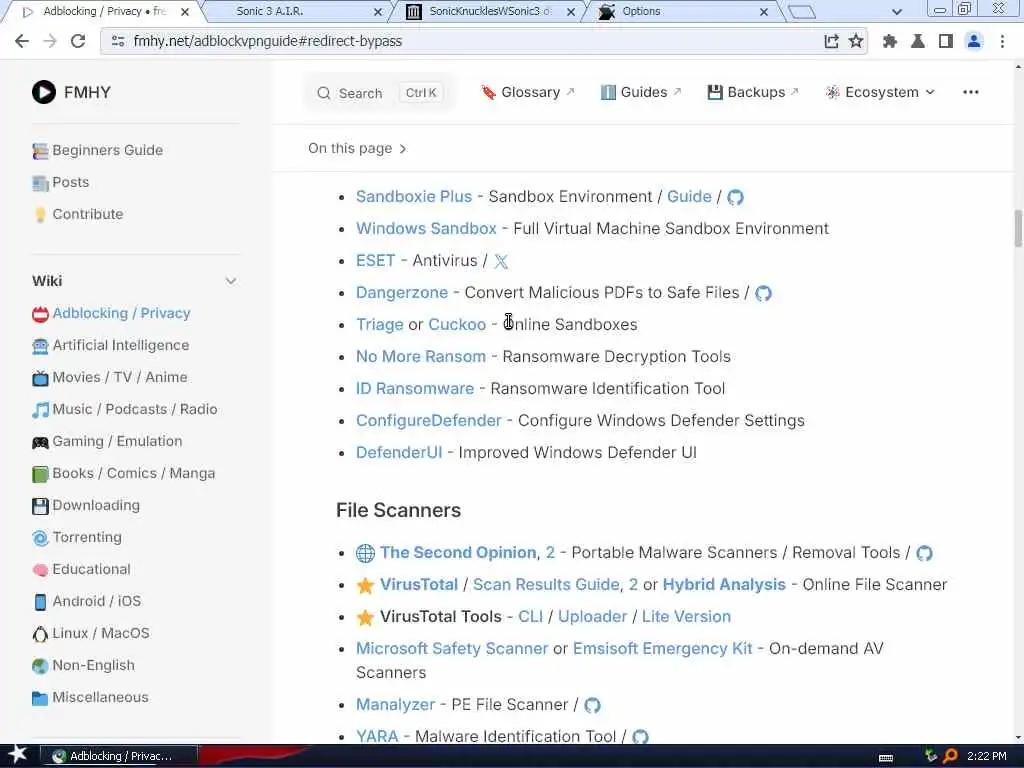Open Torrenting wiki section
This screenshot has width=1024, height=768.
(x=76, y=537)
